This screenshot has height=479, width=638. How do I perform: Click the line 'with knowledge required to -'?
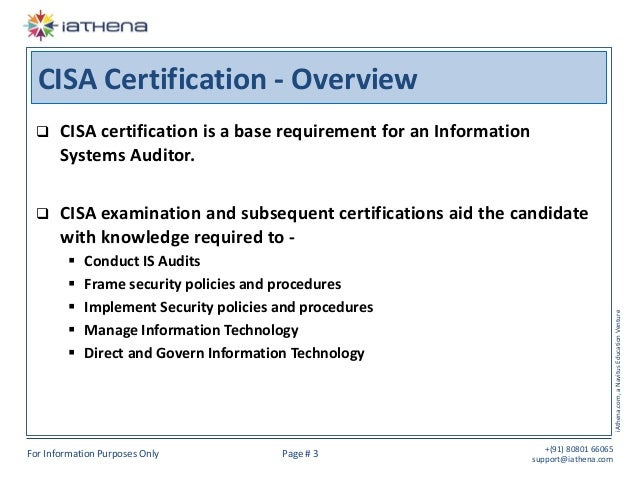(x=177, y=237)
